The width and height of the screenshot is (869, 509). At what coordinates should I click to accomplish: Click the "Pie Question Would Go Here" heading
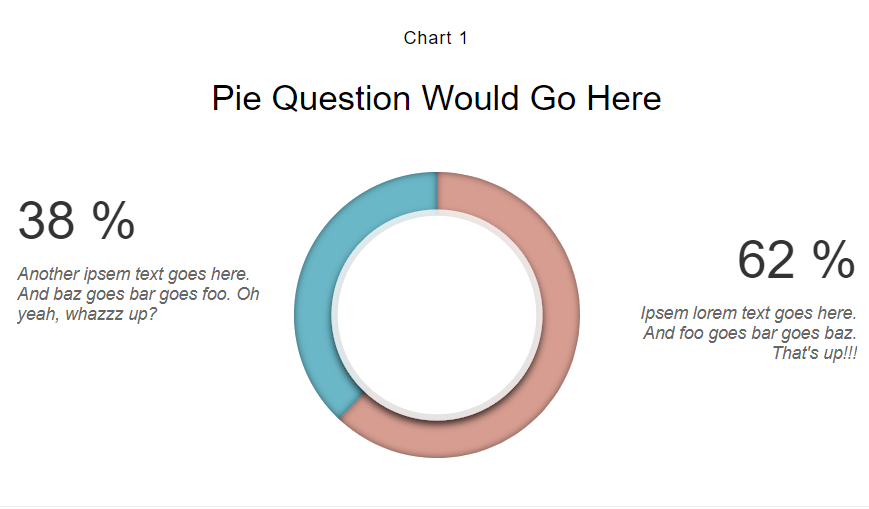tap(437, 98)
